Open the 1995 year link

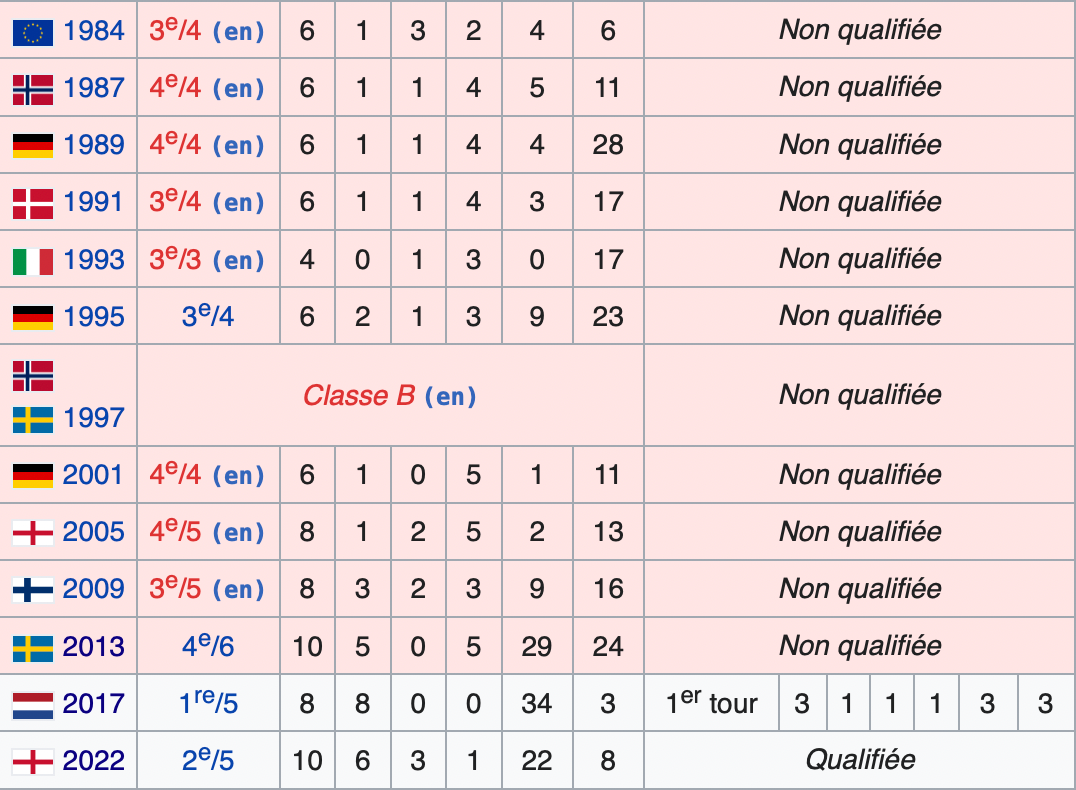94,317
